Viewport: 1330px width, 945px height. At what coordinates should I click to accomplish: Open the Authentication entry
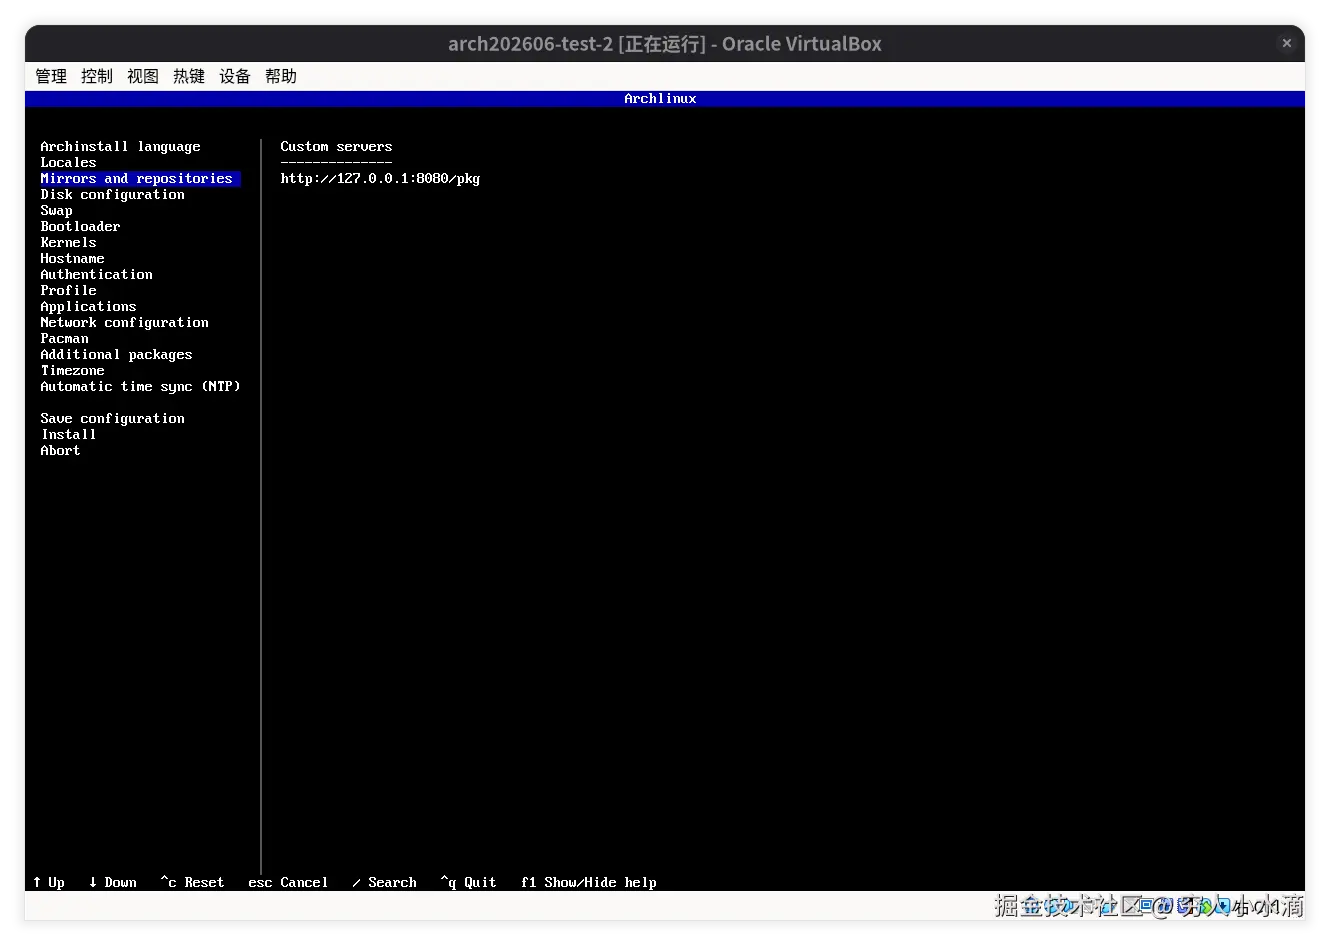click(x=96, y=275)
